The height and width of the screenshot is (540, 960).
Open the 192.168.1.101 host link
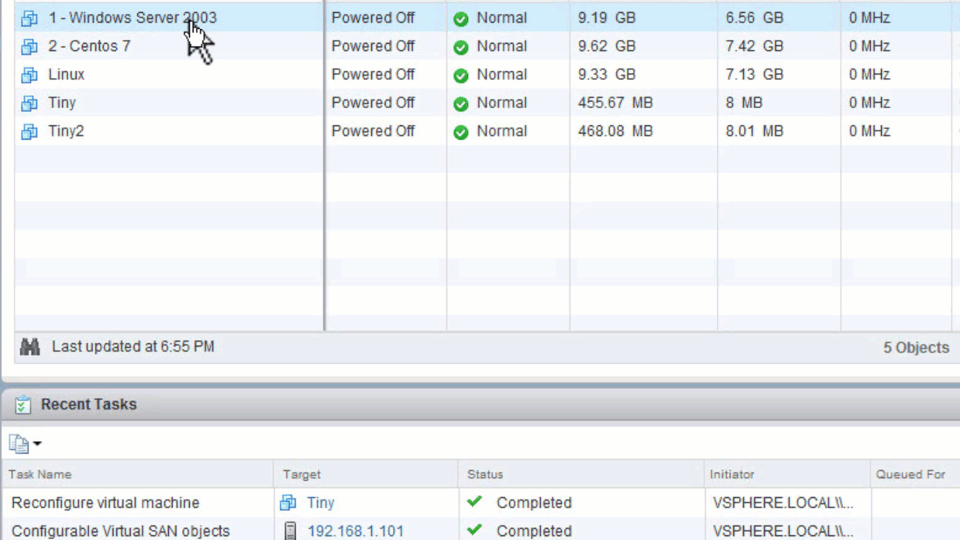pos(355,531)
